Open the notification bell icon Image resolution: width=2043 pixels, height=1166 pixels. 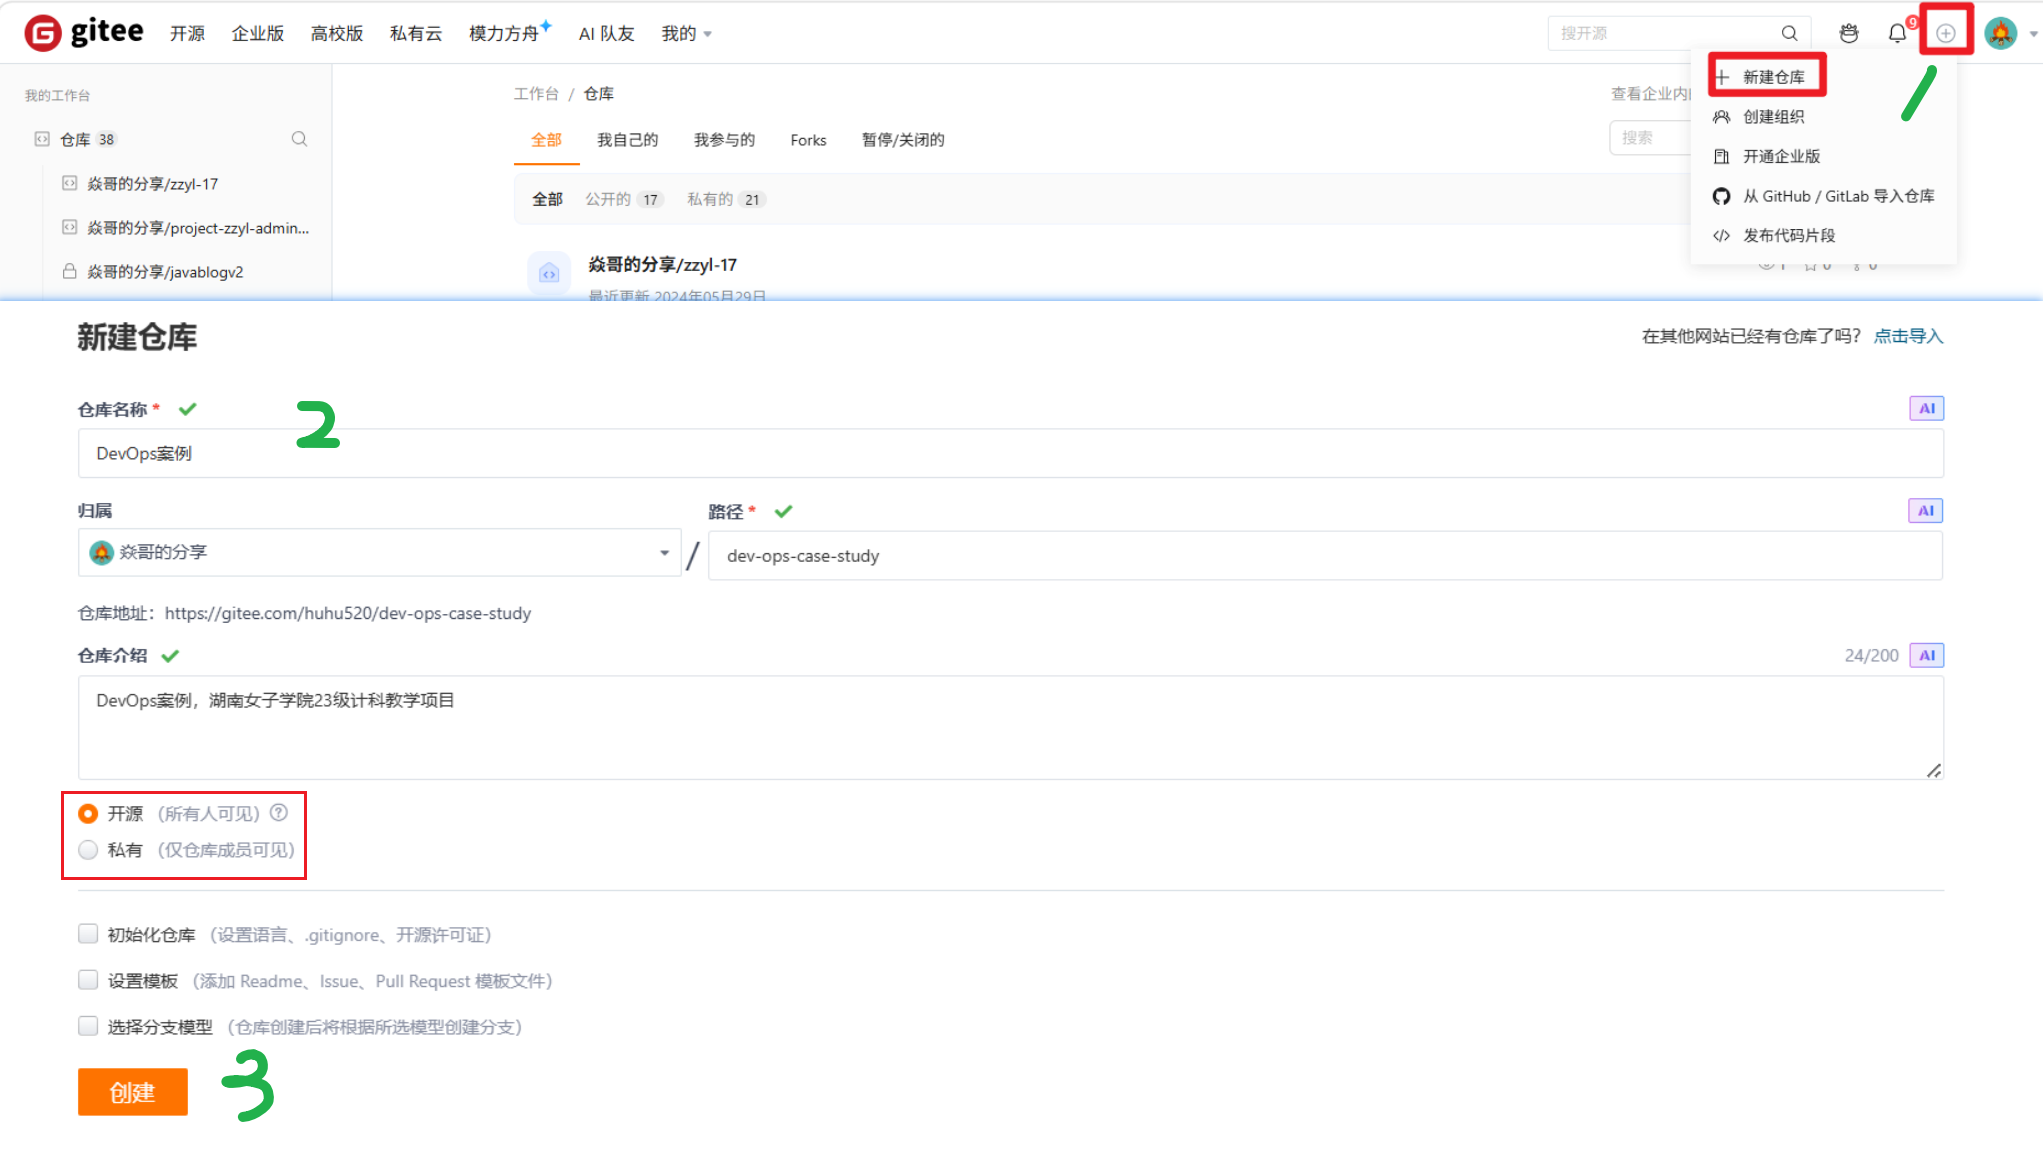tap(1897, 33)
